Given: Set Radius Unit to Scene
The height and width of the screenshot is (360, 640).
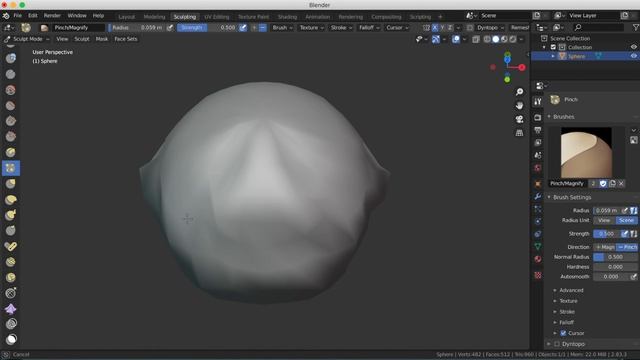Looking at the screenshot, I should click(626, 220).
